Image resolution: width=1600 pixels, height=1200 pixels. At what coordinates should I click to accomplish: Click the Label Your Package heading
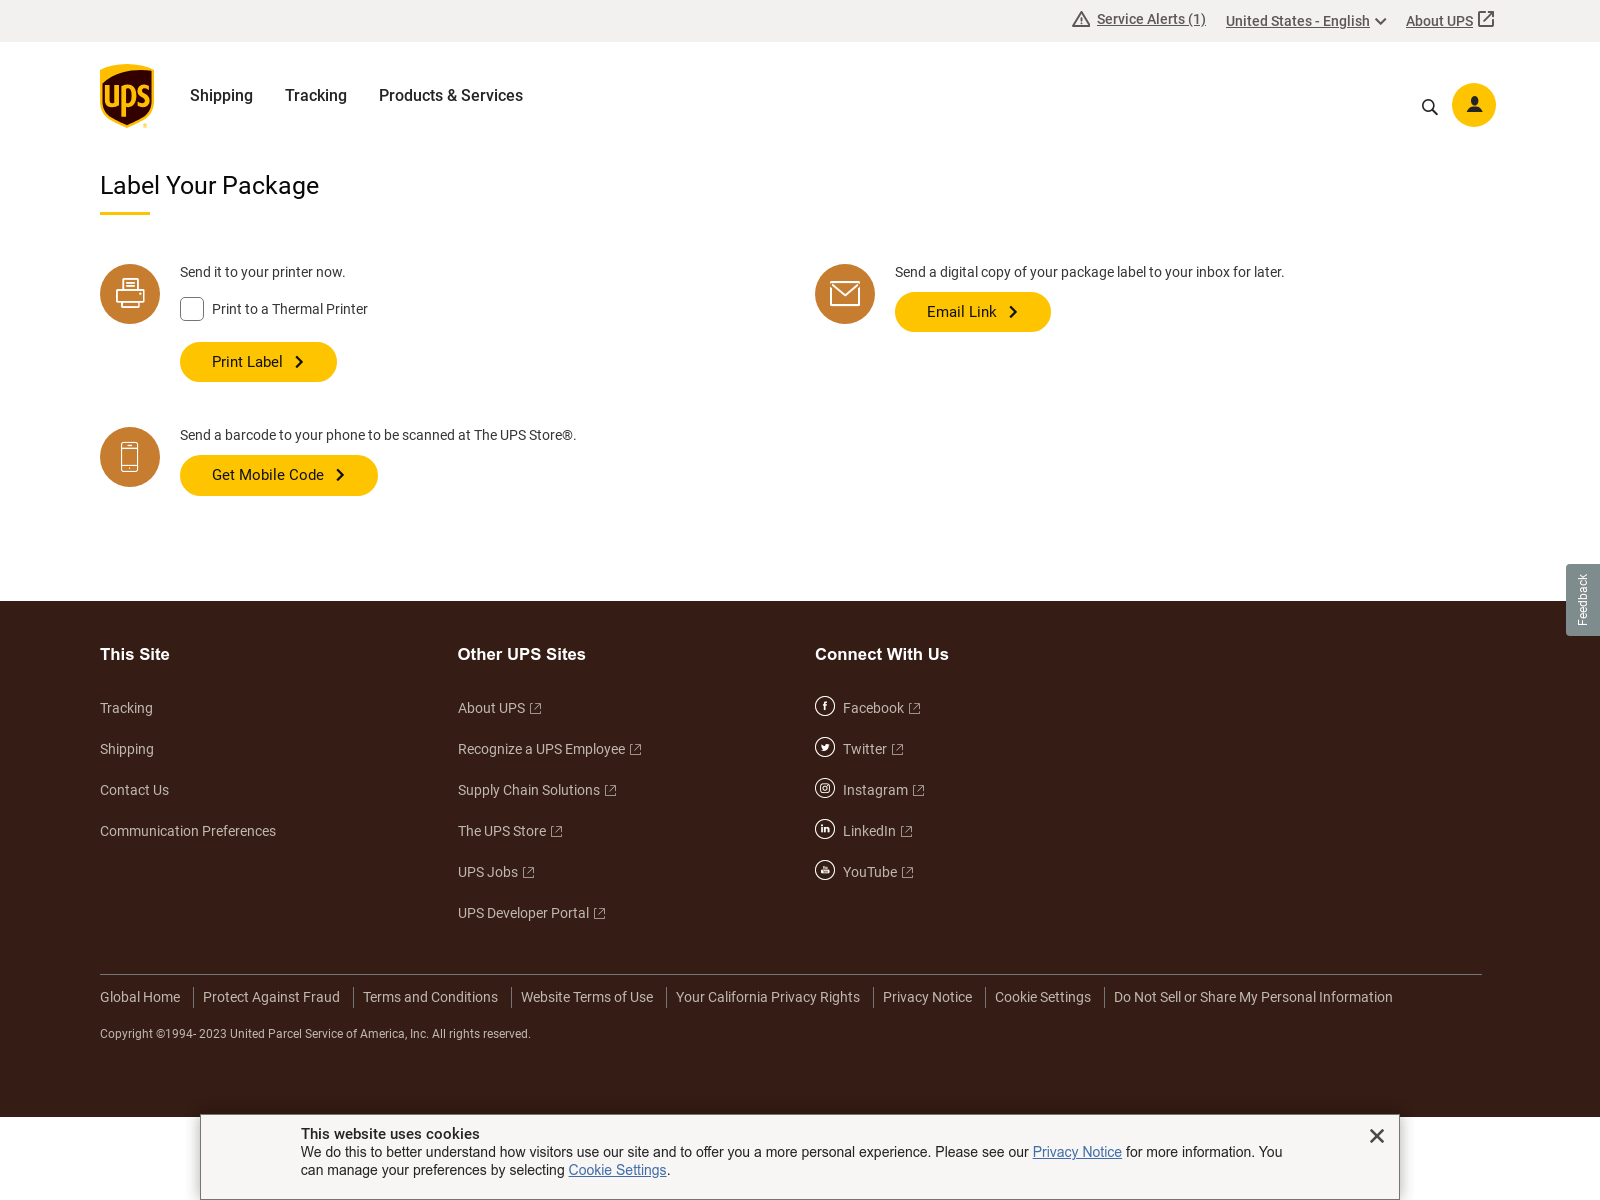point(209,186)
